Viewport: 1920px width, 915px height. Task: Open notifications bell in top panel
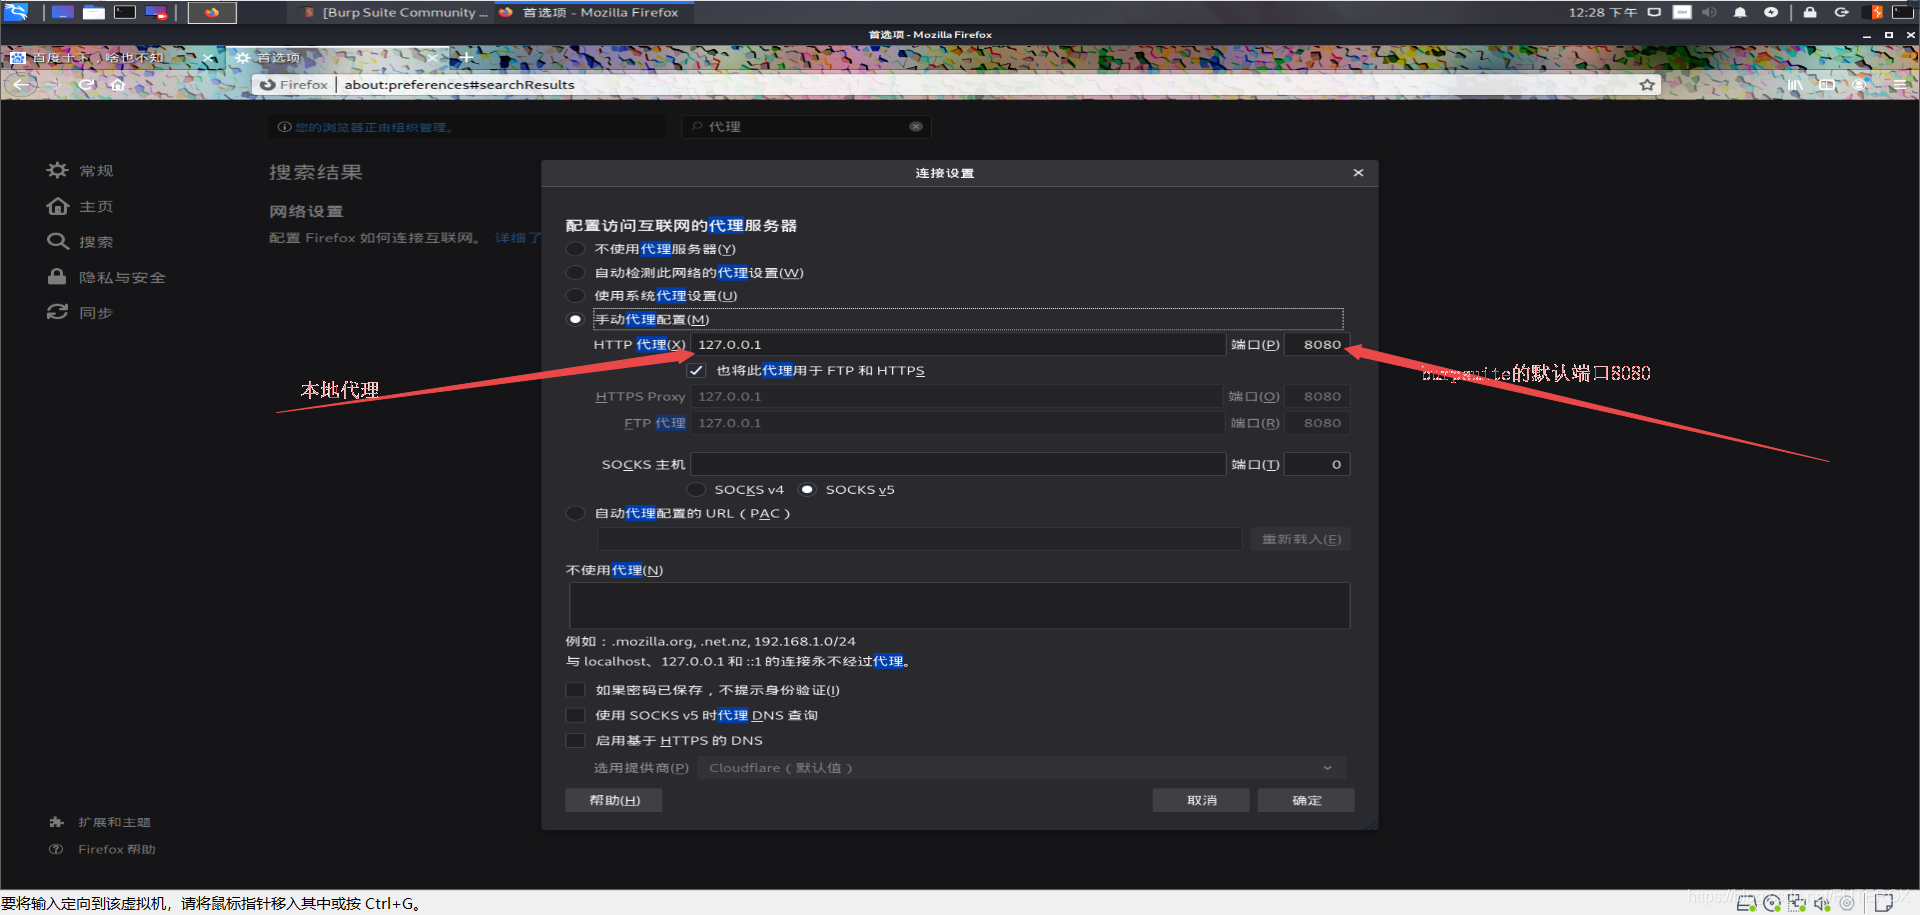pos(1740,12)
